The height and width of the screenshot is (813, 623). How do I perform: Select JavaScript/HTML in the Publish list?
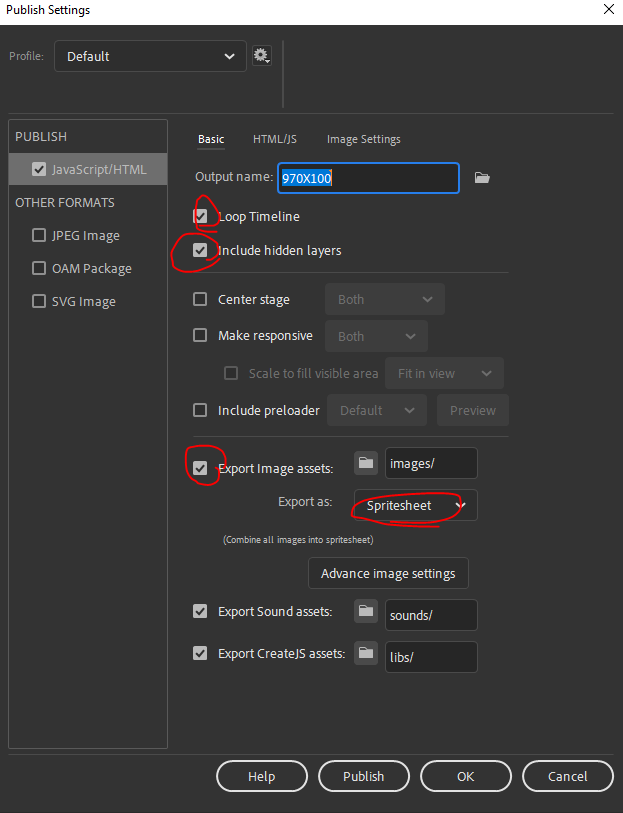pos(98,169)
